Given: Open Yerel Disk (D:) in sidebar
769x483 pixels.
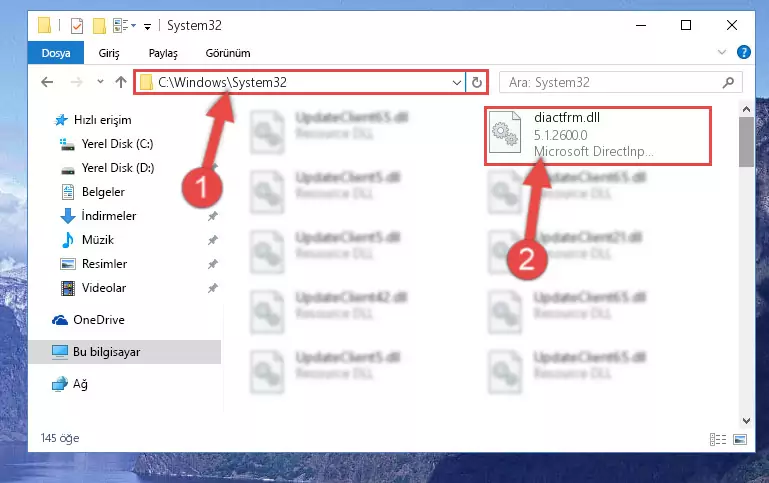Looking at the screenshot, I should point(107,168).
